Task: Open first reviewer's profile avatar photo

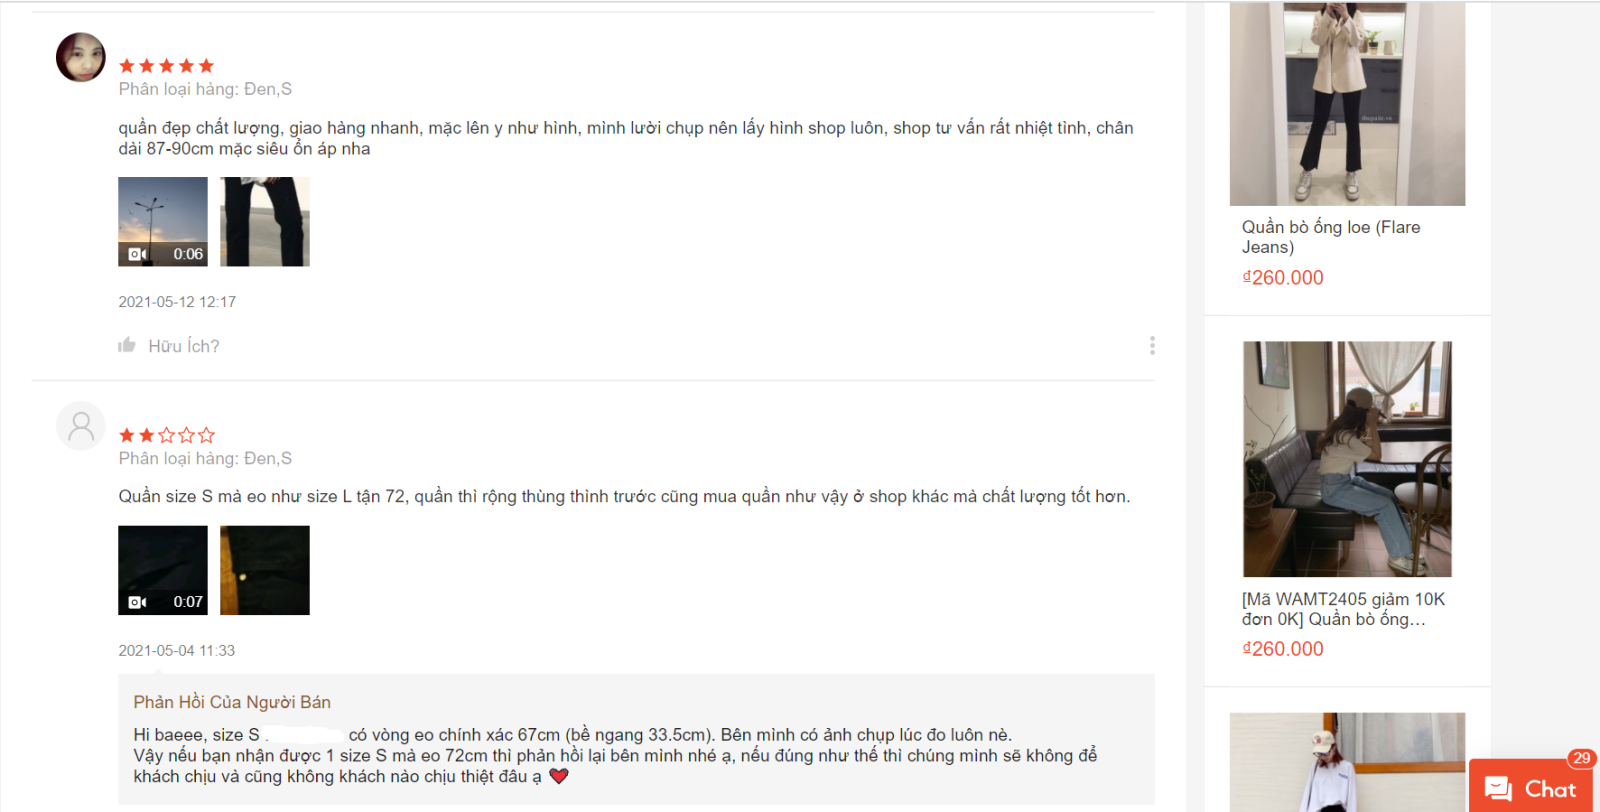Action: pos(81,57)
